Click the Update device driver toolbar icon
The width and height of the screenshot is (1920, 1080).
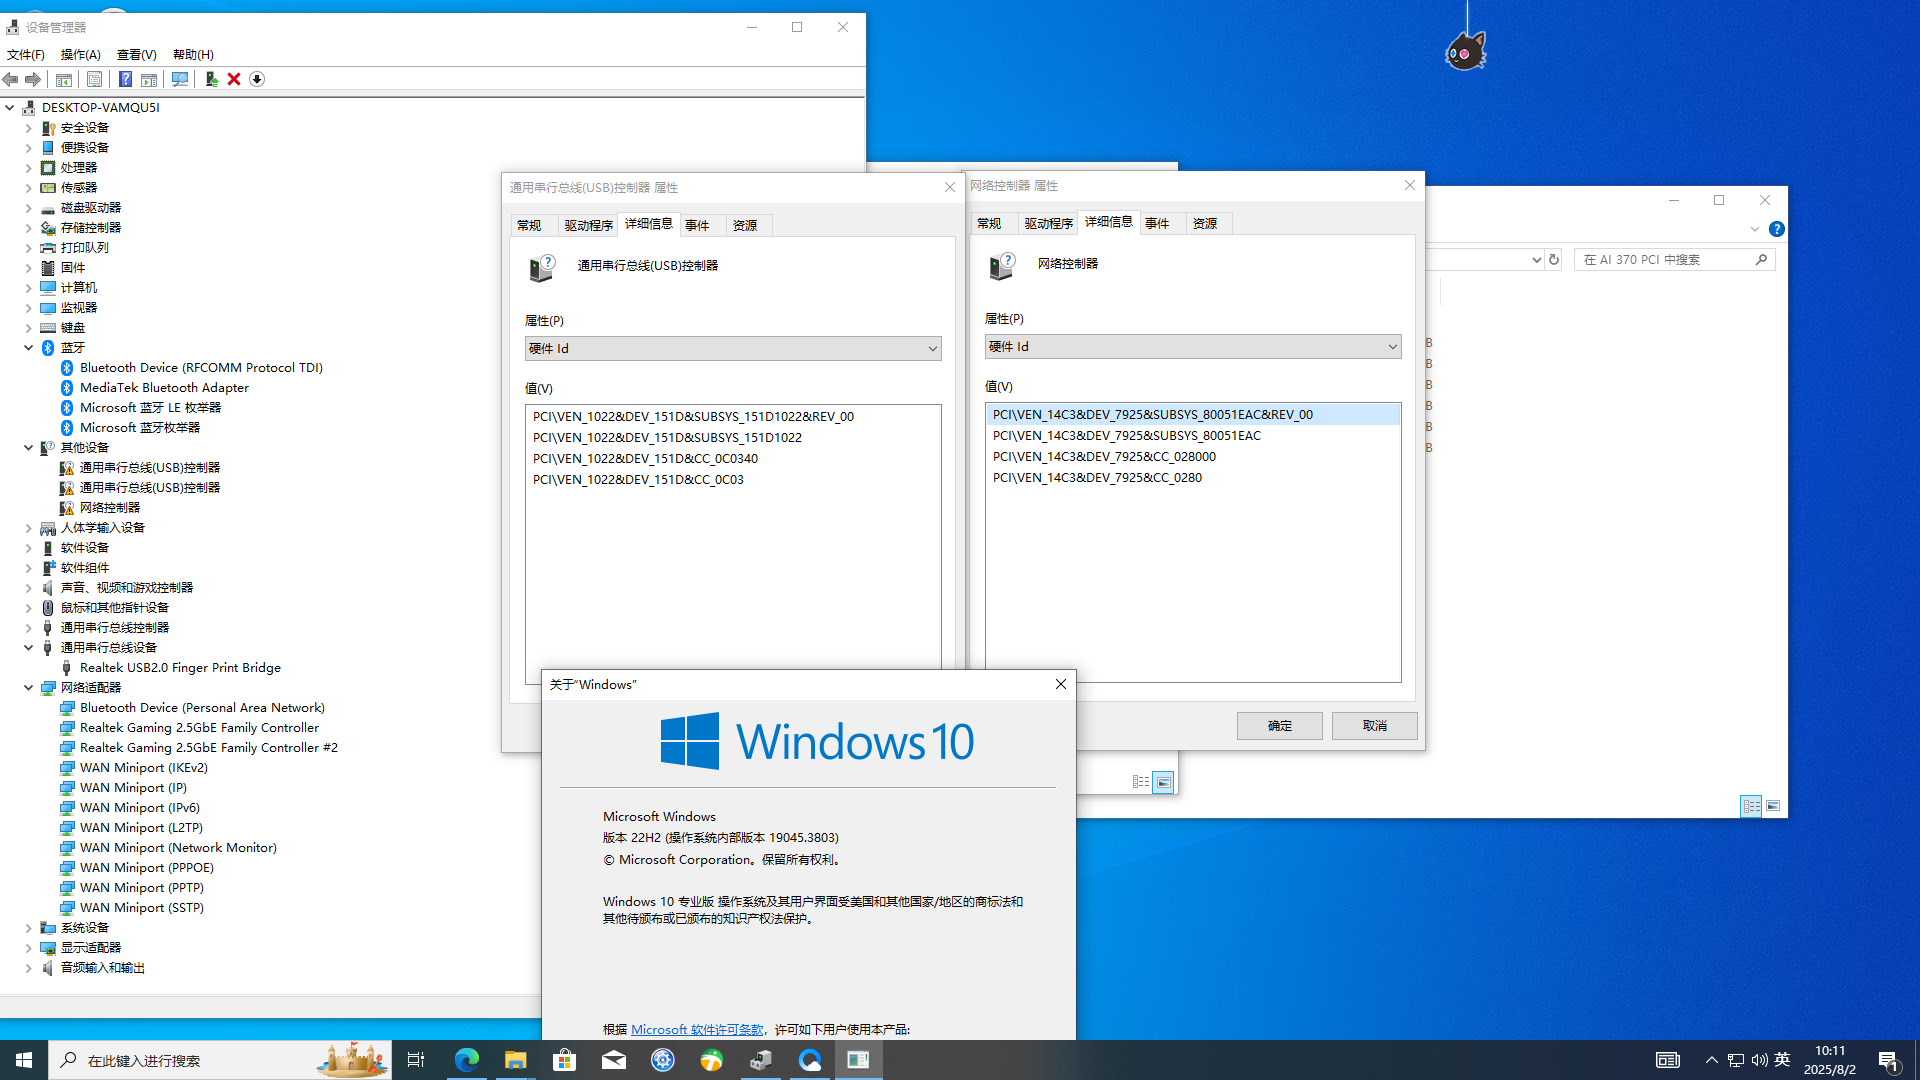coord(211,79)
